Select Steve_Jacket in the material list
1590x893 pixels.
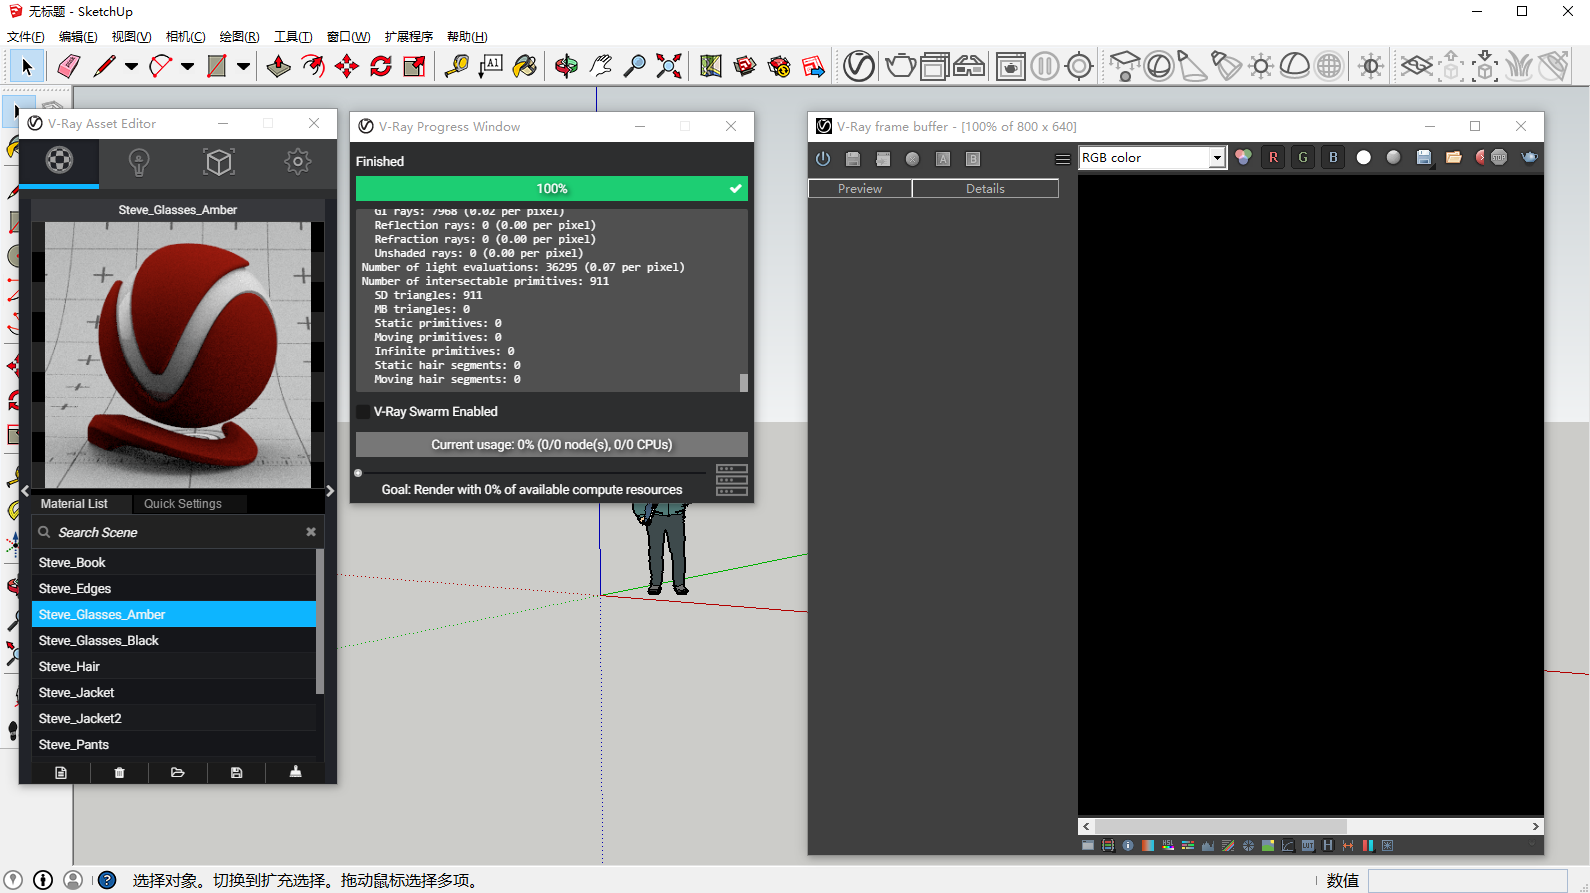click(77, 693)
